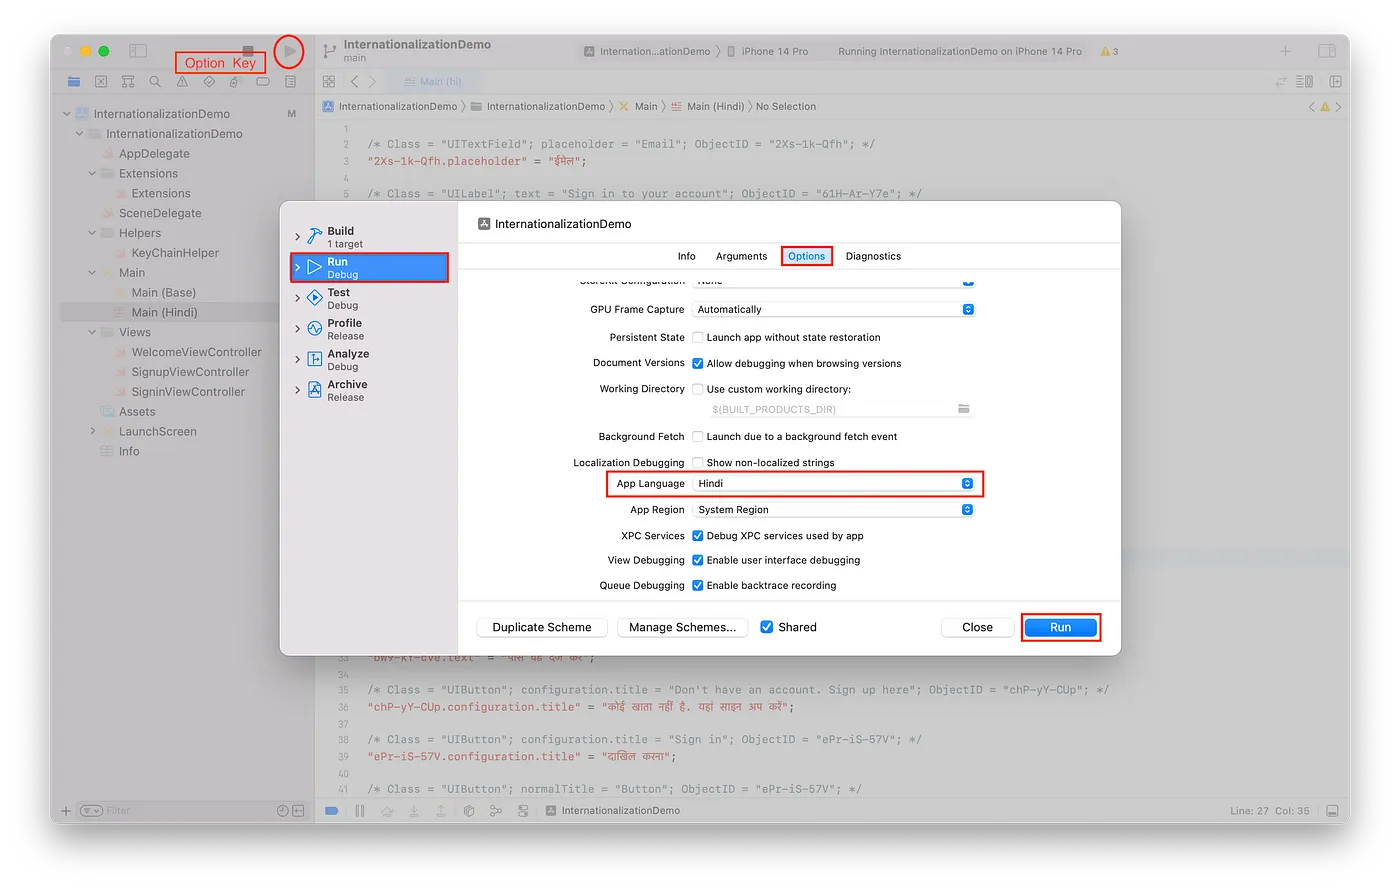Click the recent files clock filter icon
Screen dimensions: 1400x890
(283, 811)
